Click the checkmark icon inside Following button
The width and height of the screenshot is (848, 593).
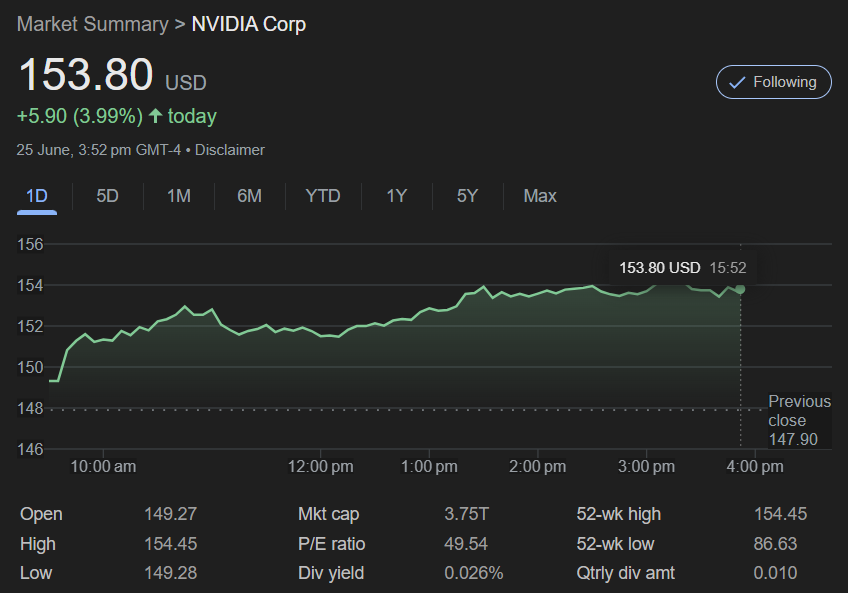(737, 82)
